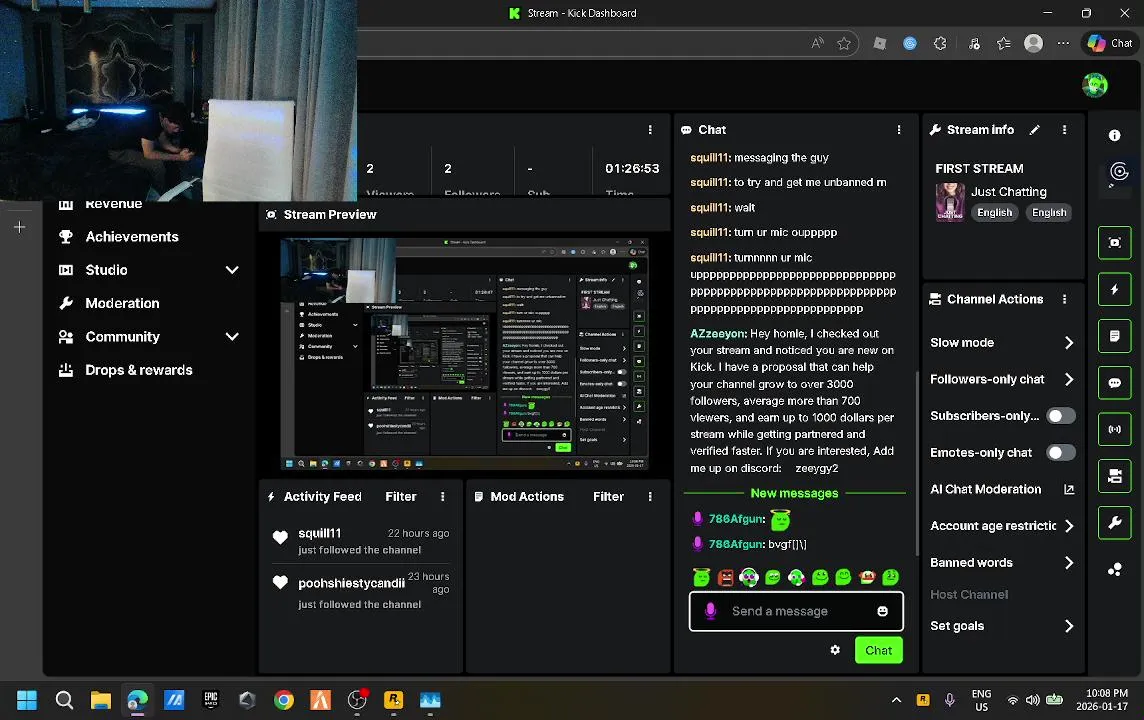Add page to favorites with star icon
The image size is (1144, 720).
click(844, 43)
